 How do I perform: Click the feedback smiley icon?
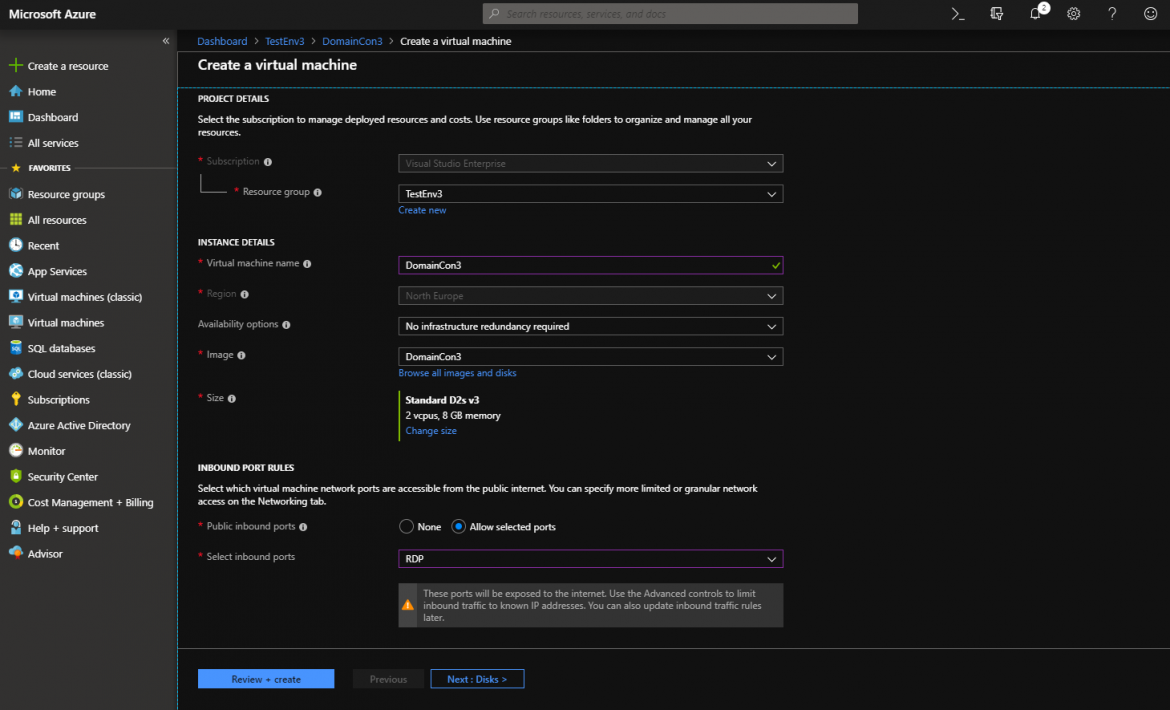1151,13
